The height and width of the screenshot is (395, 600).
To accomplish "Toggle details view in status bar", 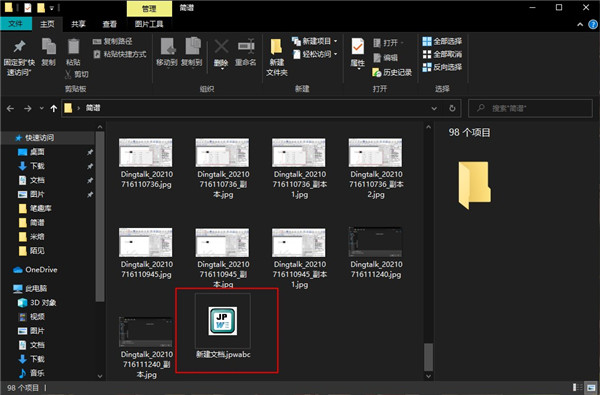I will coord(577,387).
